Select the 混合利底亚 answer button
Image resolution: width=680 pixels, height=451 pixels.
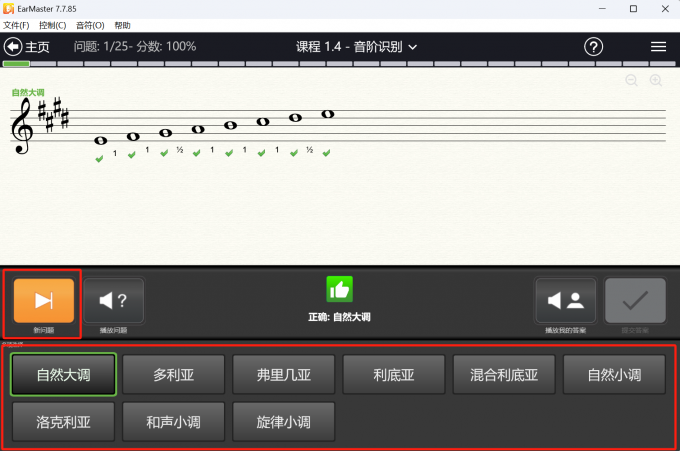click(504, 375)
